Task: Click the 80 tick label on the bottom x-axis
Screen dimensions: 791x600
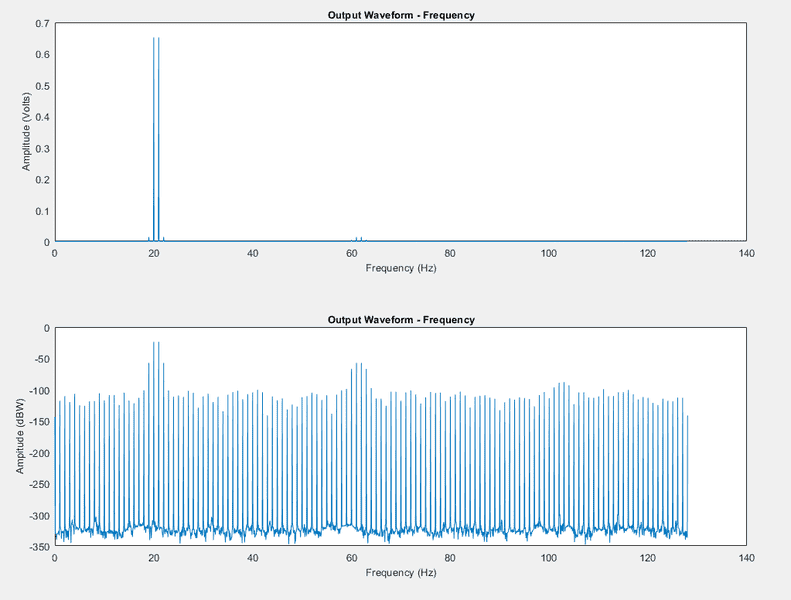Action: [449, 558]
